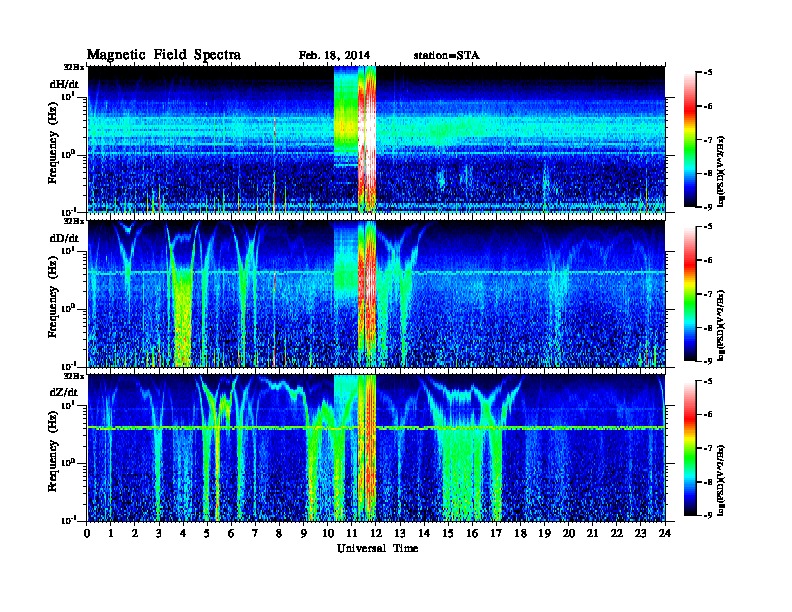Click the hour 17 tick label
The height and width of the screenshot is (612, 792).
tap(496, 533)
